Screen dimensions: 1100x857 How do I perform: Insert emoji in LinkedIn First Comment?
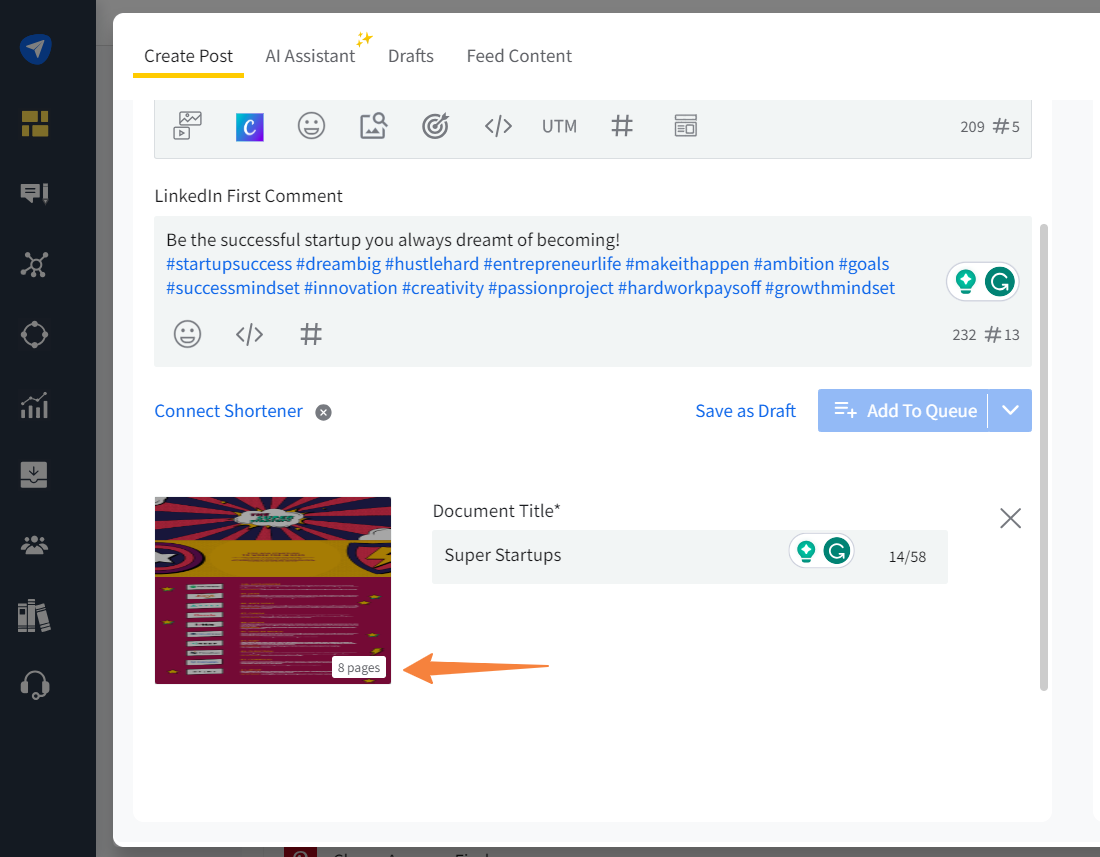pyautogui.click(x=187, y=334)
